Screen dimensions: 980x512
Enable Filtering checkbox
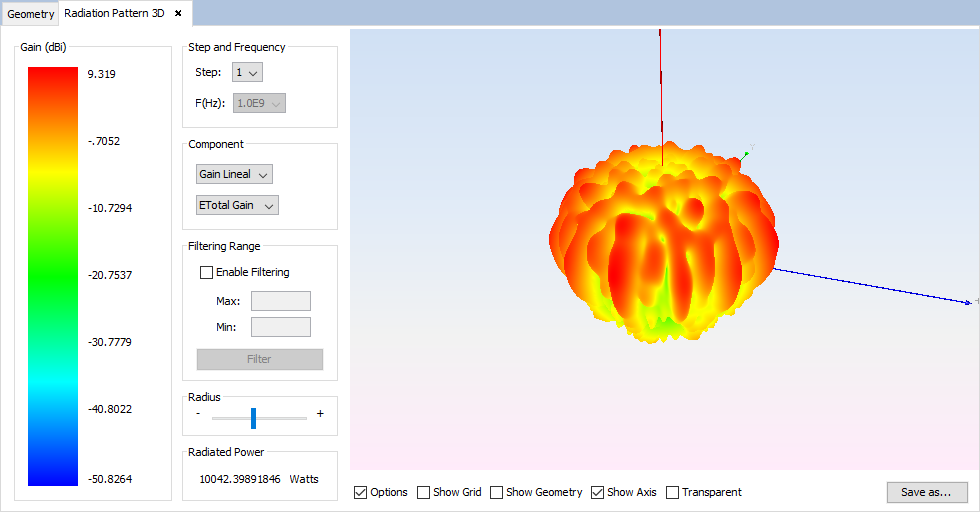(207, 272)
